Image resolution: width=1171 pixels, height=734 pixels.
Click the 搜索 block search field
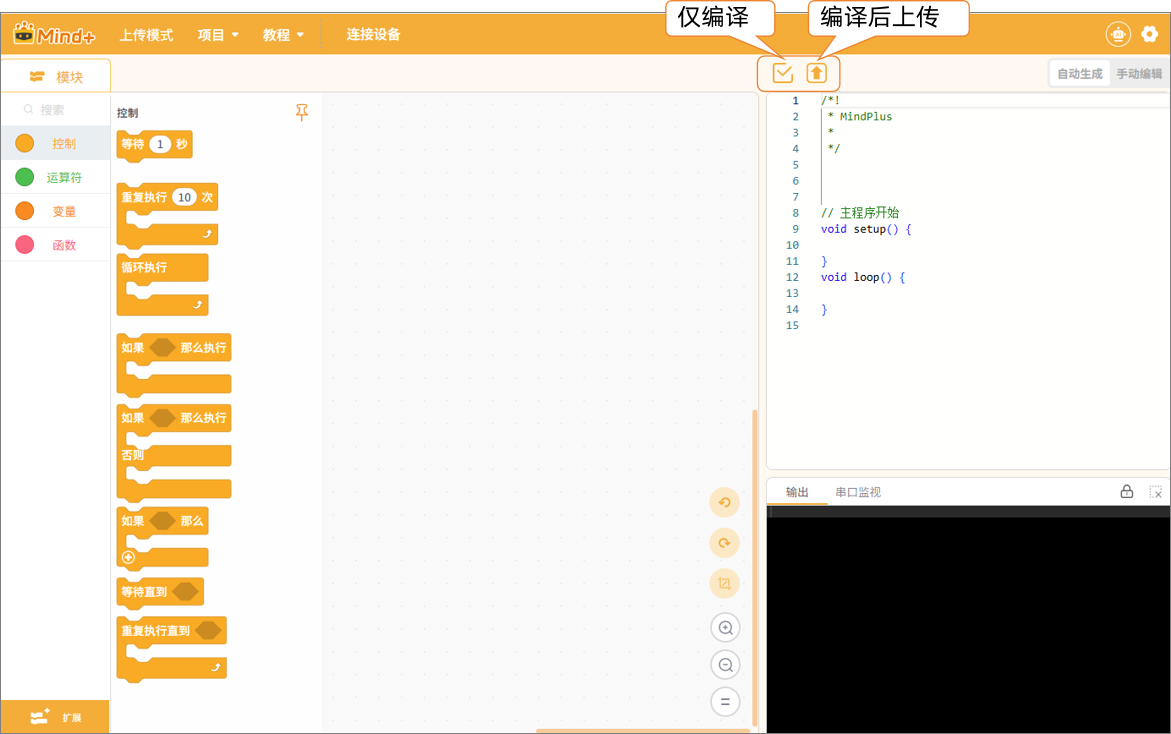click(x=60, y=110)
